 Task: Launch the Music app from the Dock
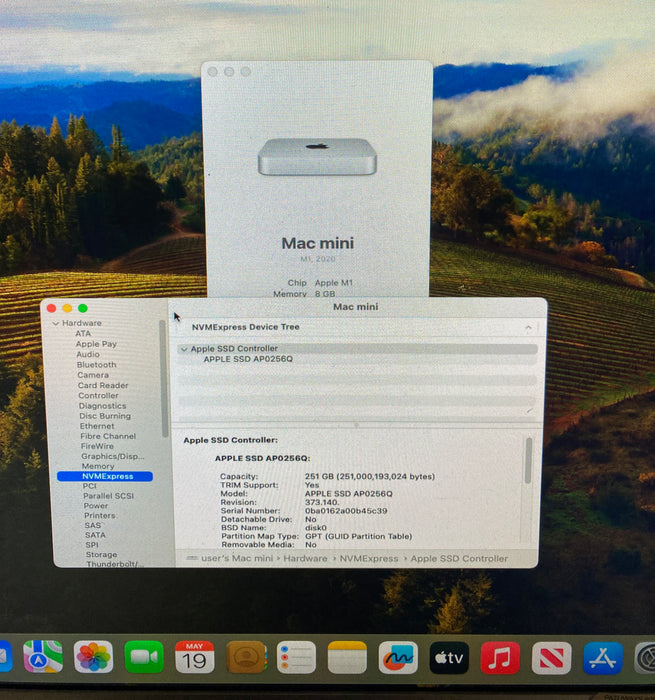click(500, 658)
